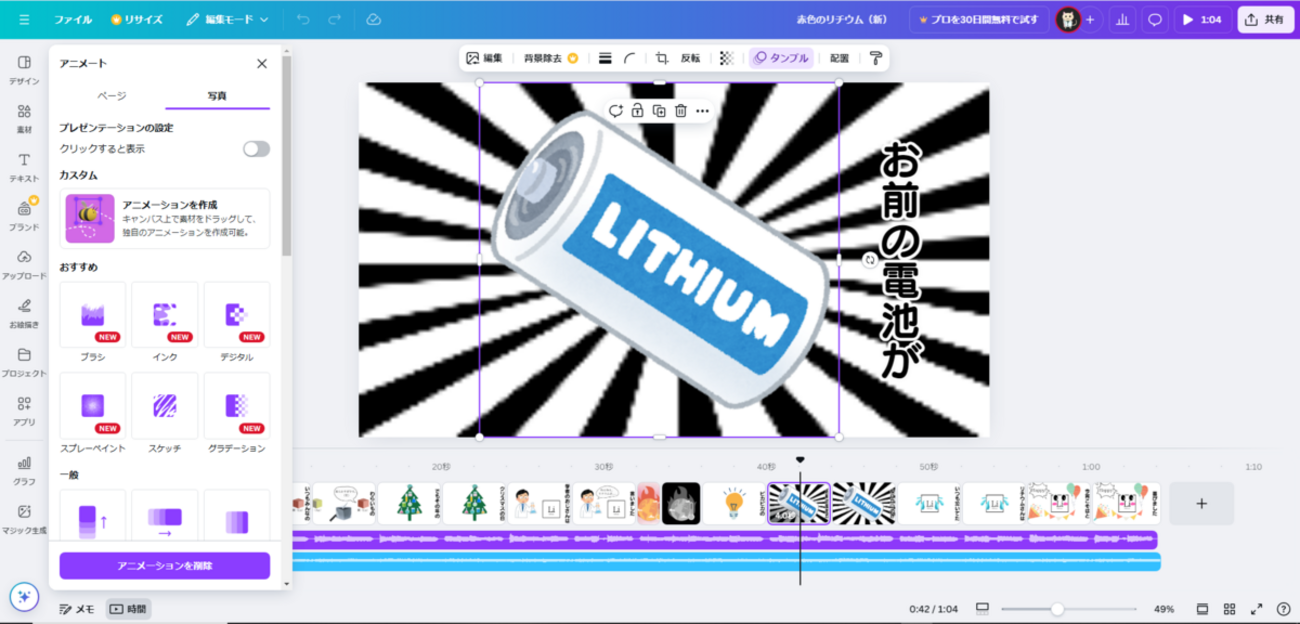
Task: Open the three-dot more options menu
Action: (702, 111)
